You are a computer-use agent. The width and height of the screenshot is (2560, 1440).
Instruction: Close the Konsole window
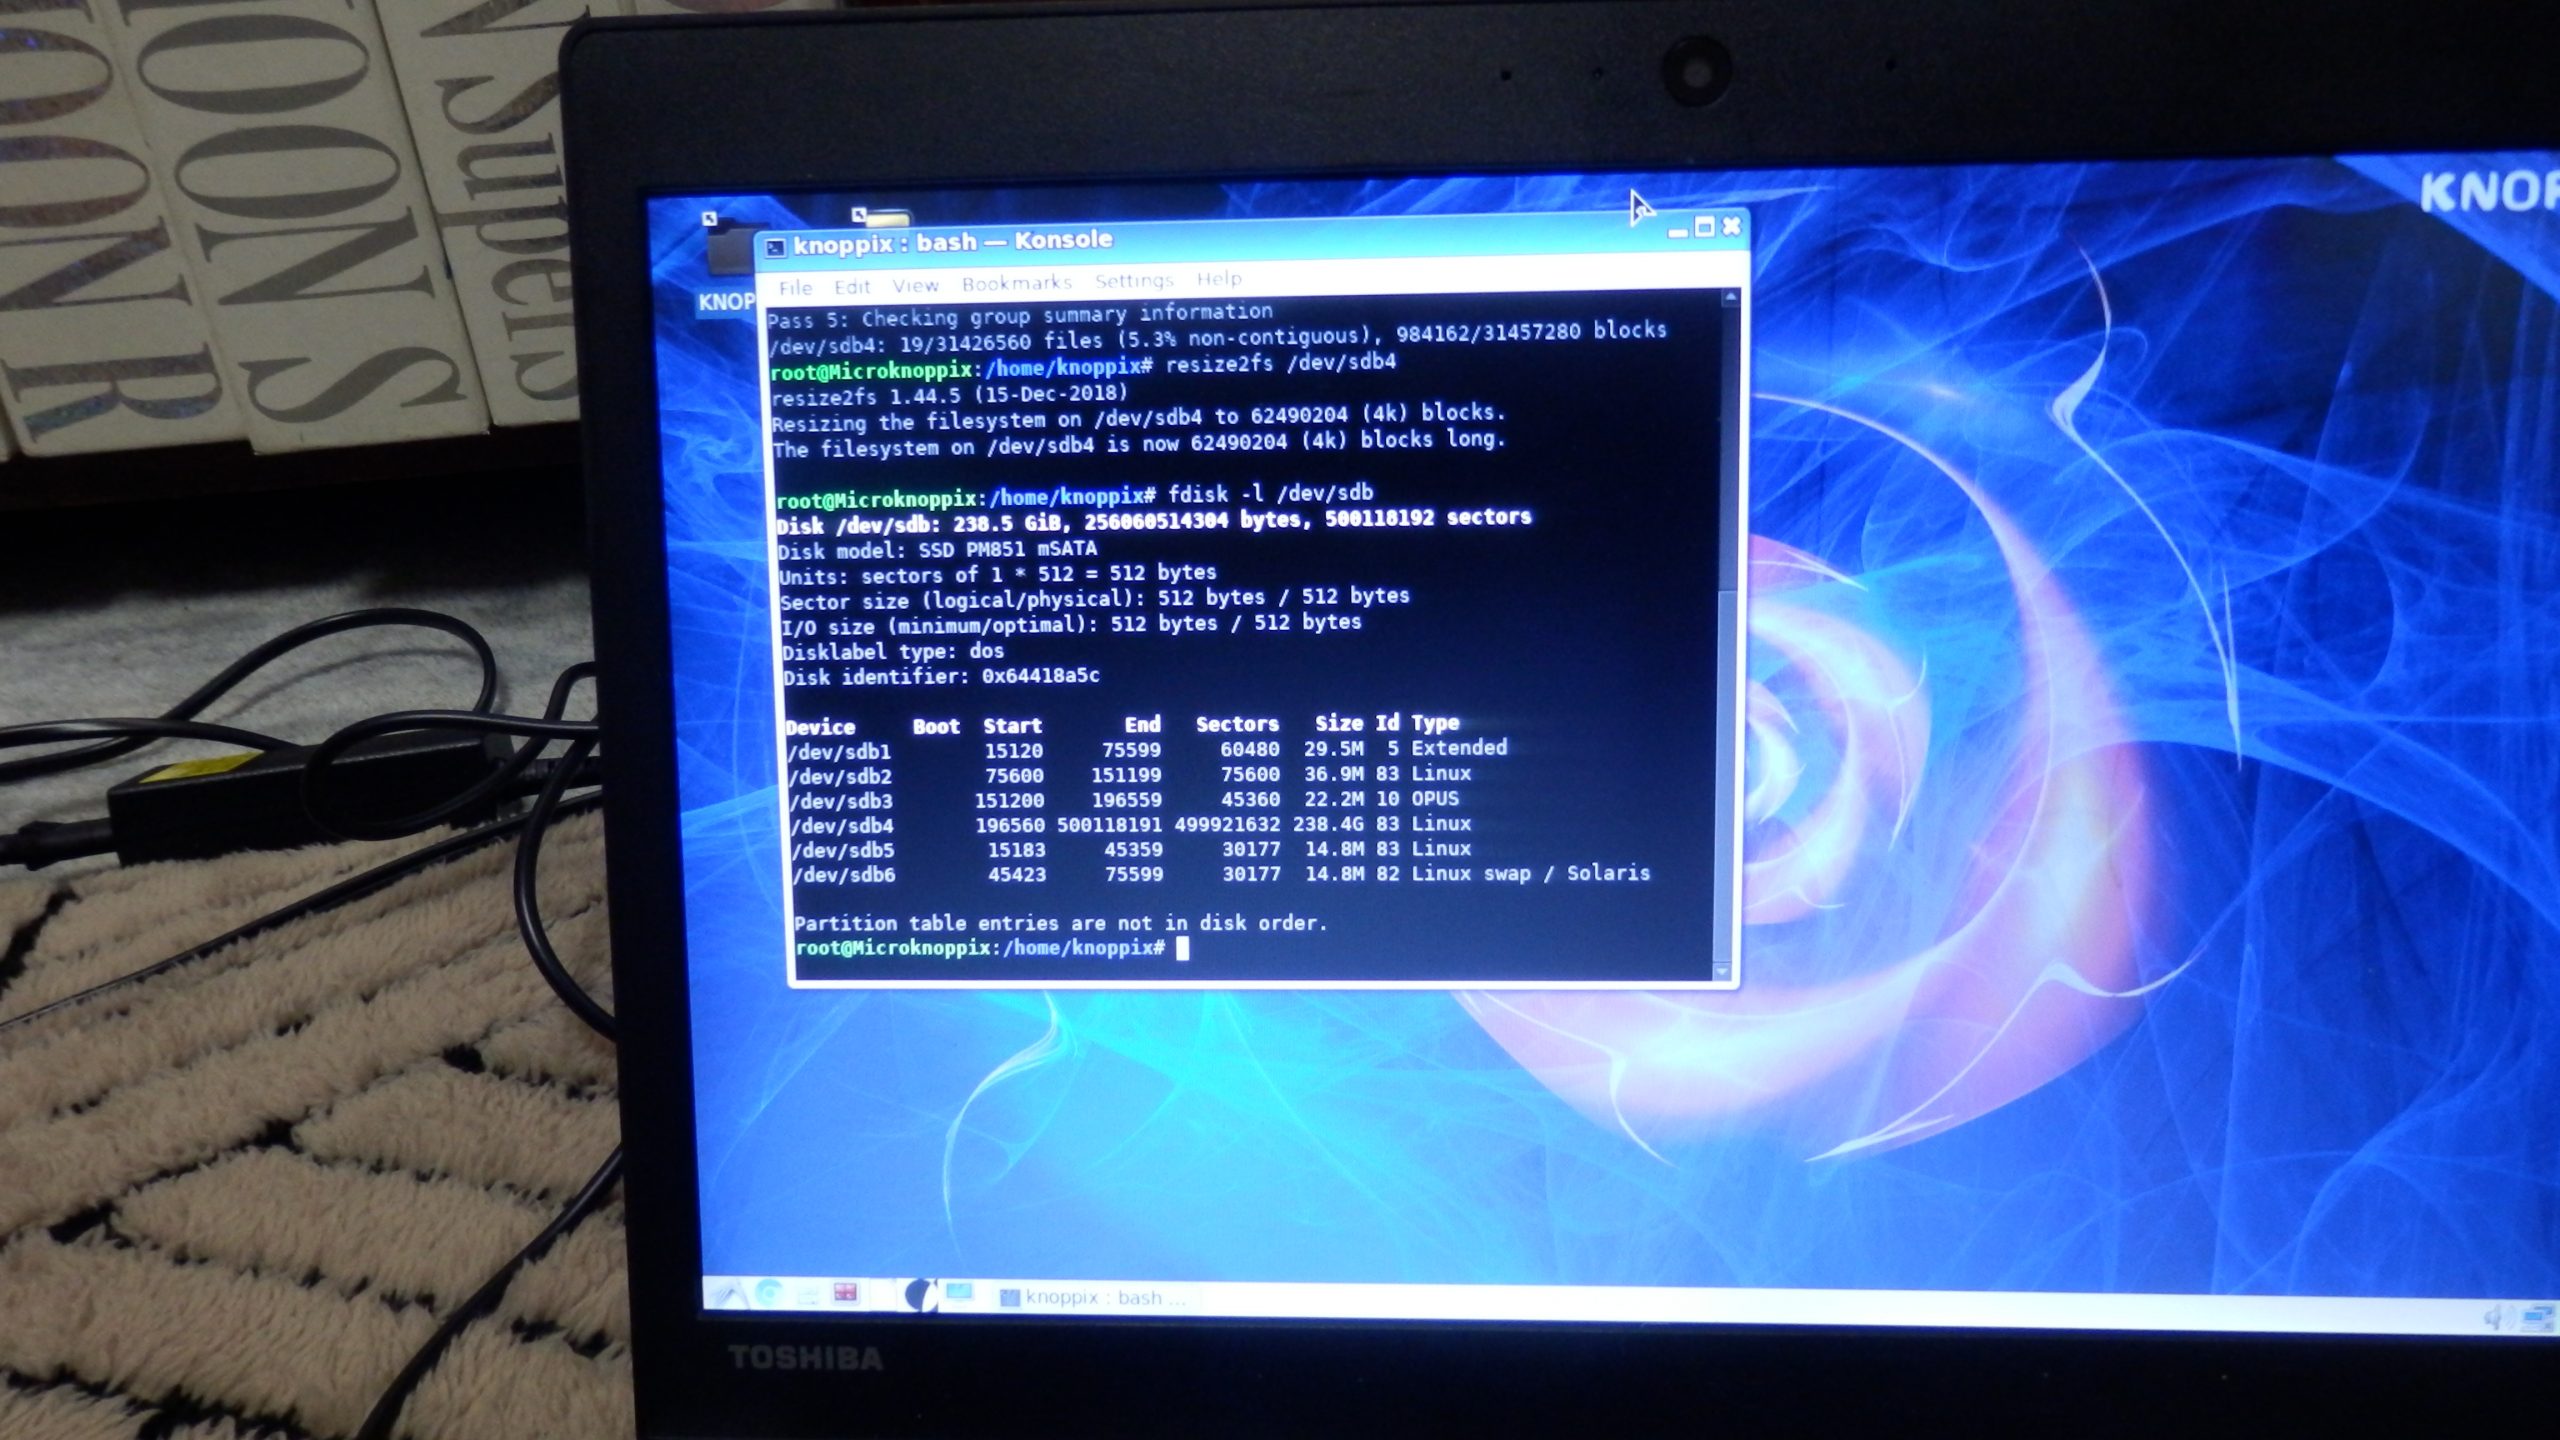[x=1731, y=226]
